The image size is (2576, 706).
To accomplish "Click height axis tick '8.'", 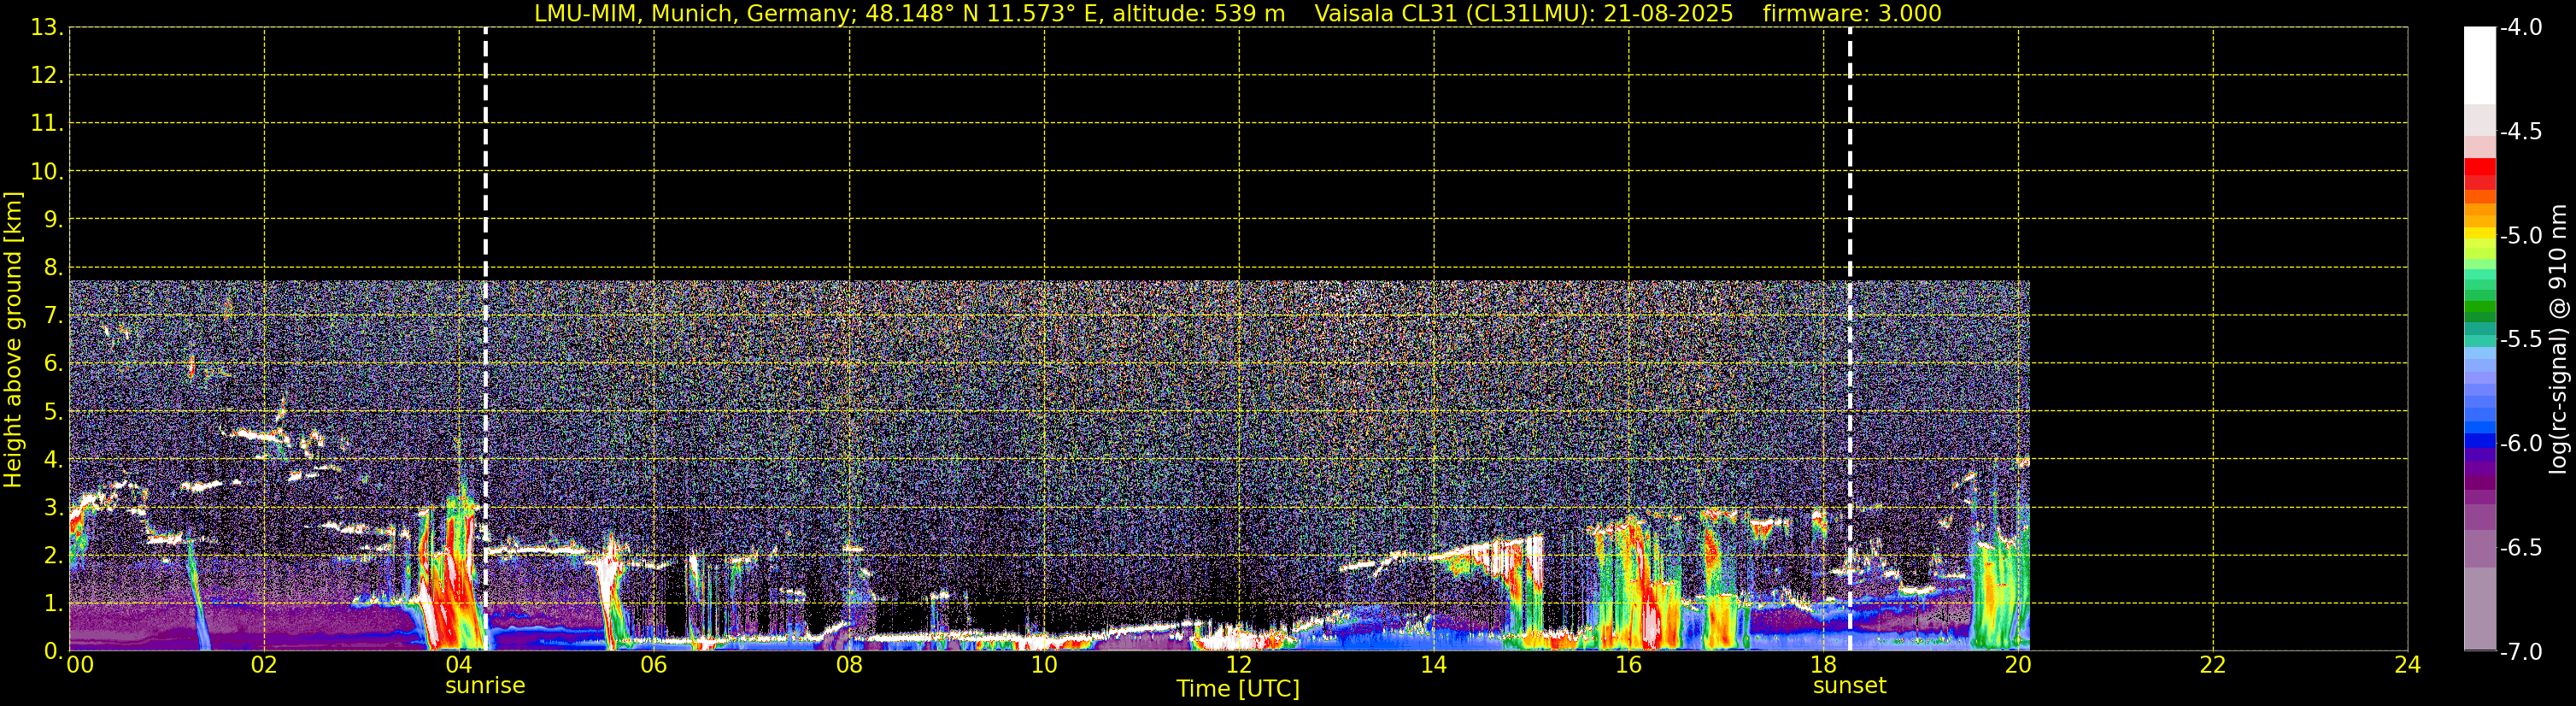I will click(53, 268).
